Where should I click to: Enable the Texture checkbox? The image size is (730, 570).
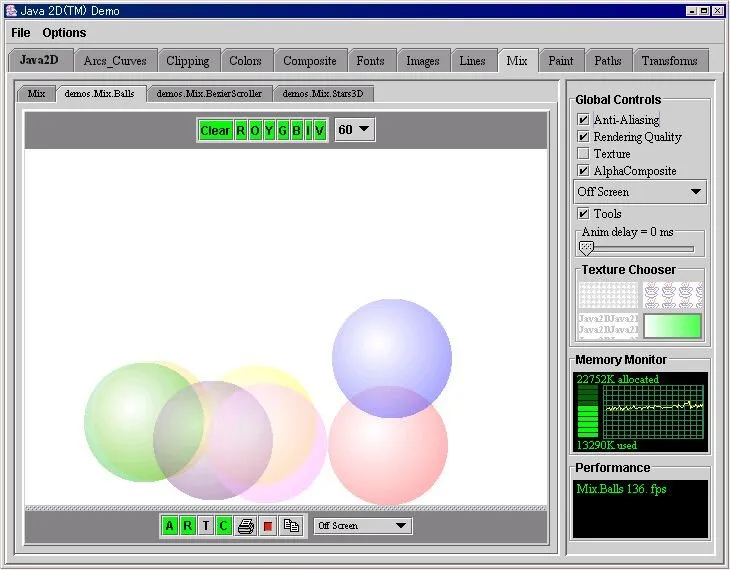583,154
